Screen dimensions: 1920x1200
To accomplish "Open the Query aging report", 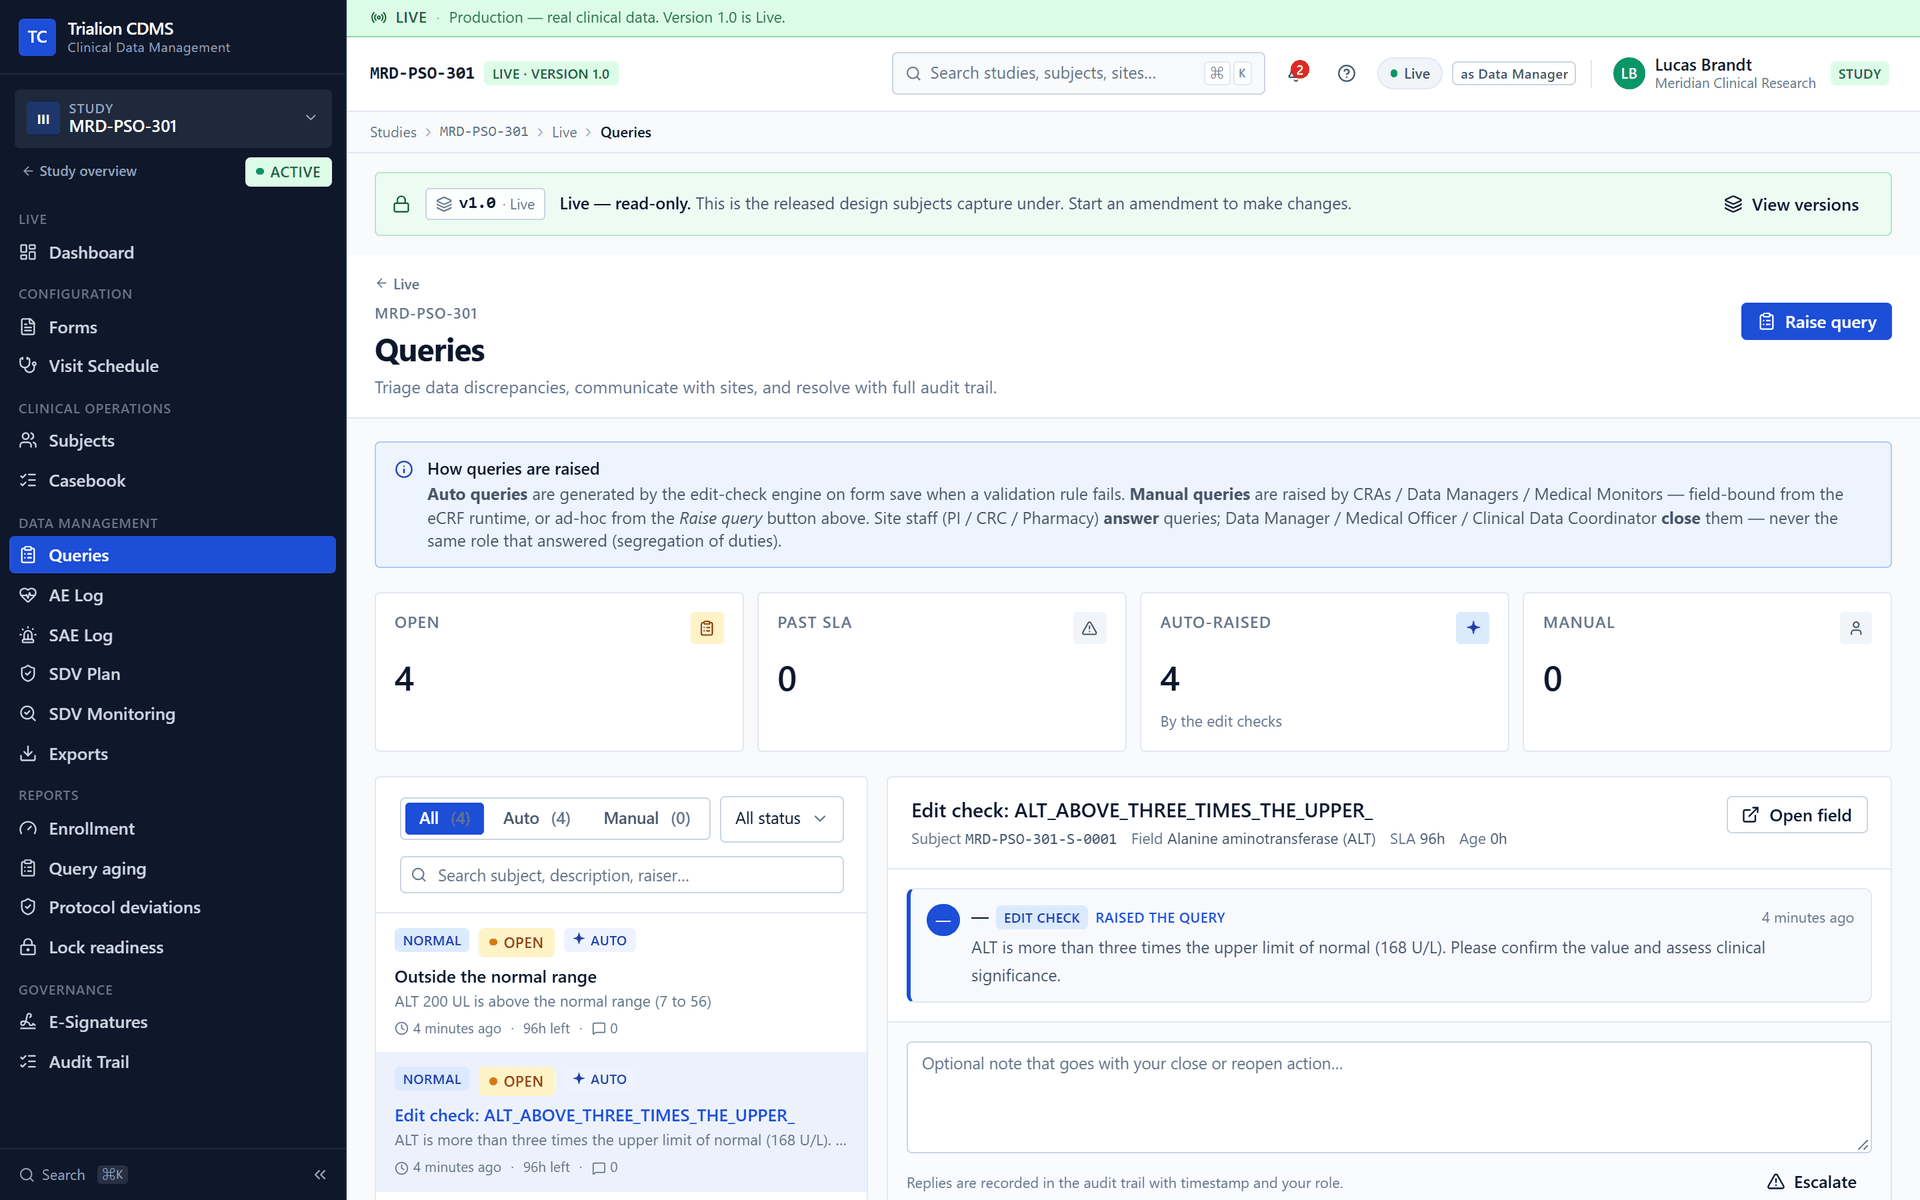I will coord(172,869).
